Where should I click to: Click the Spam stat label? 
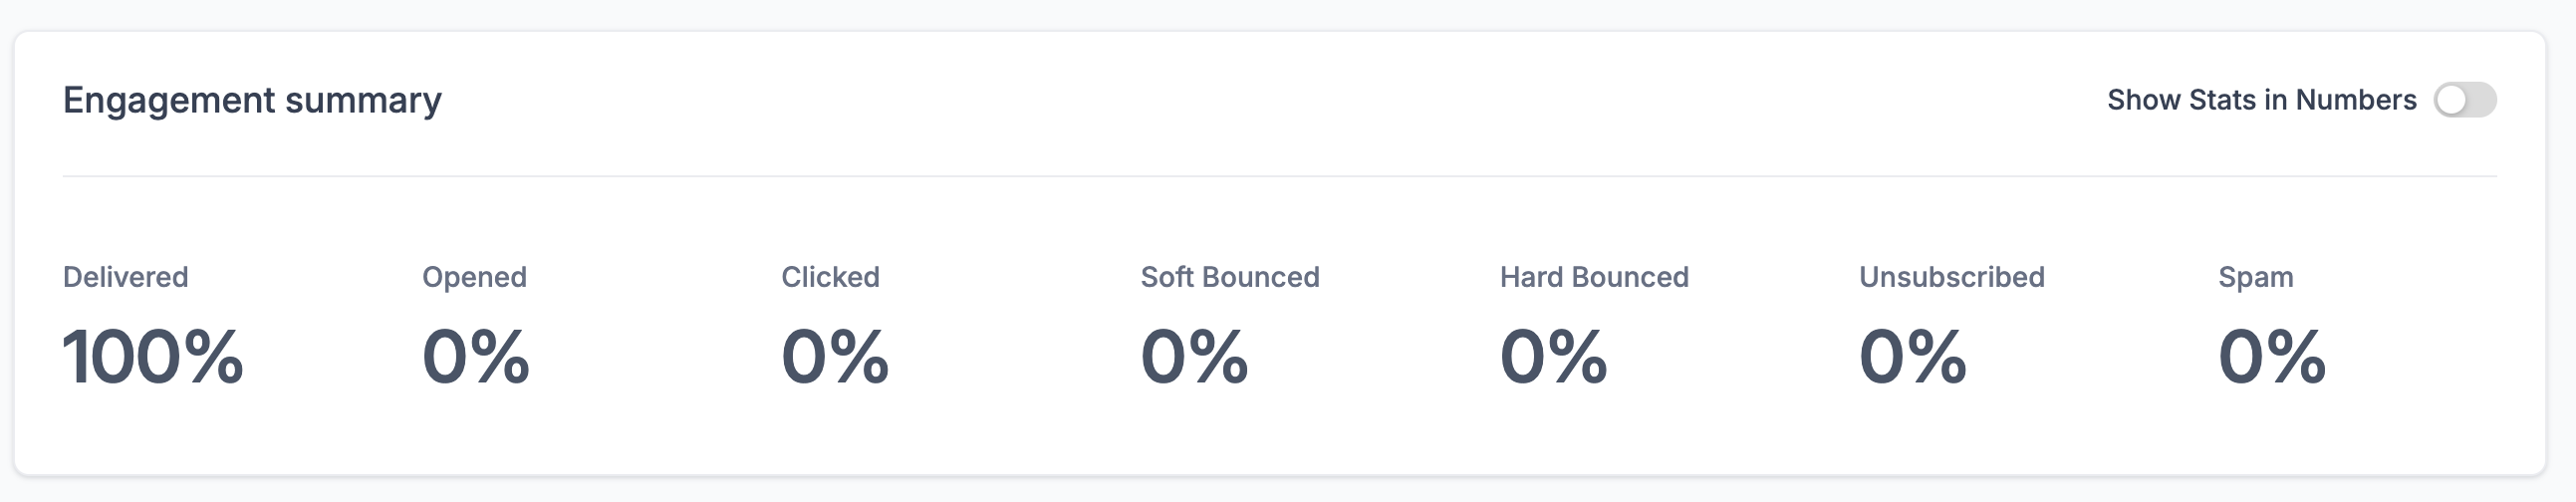tap(2255, 277)
